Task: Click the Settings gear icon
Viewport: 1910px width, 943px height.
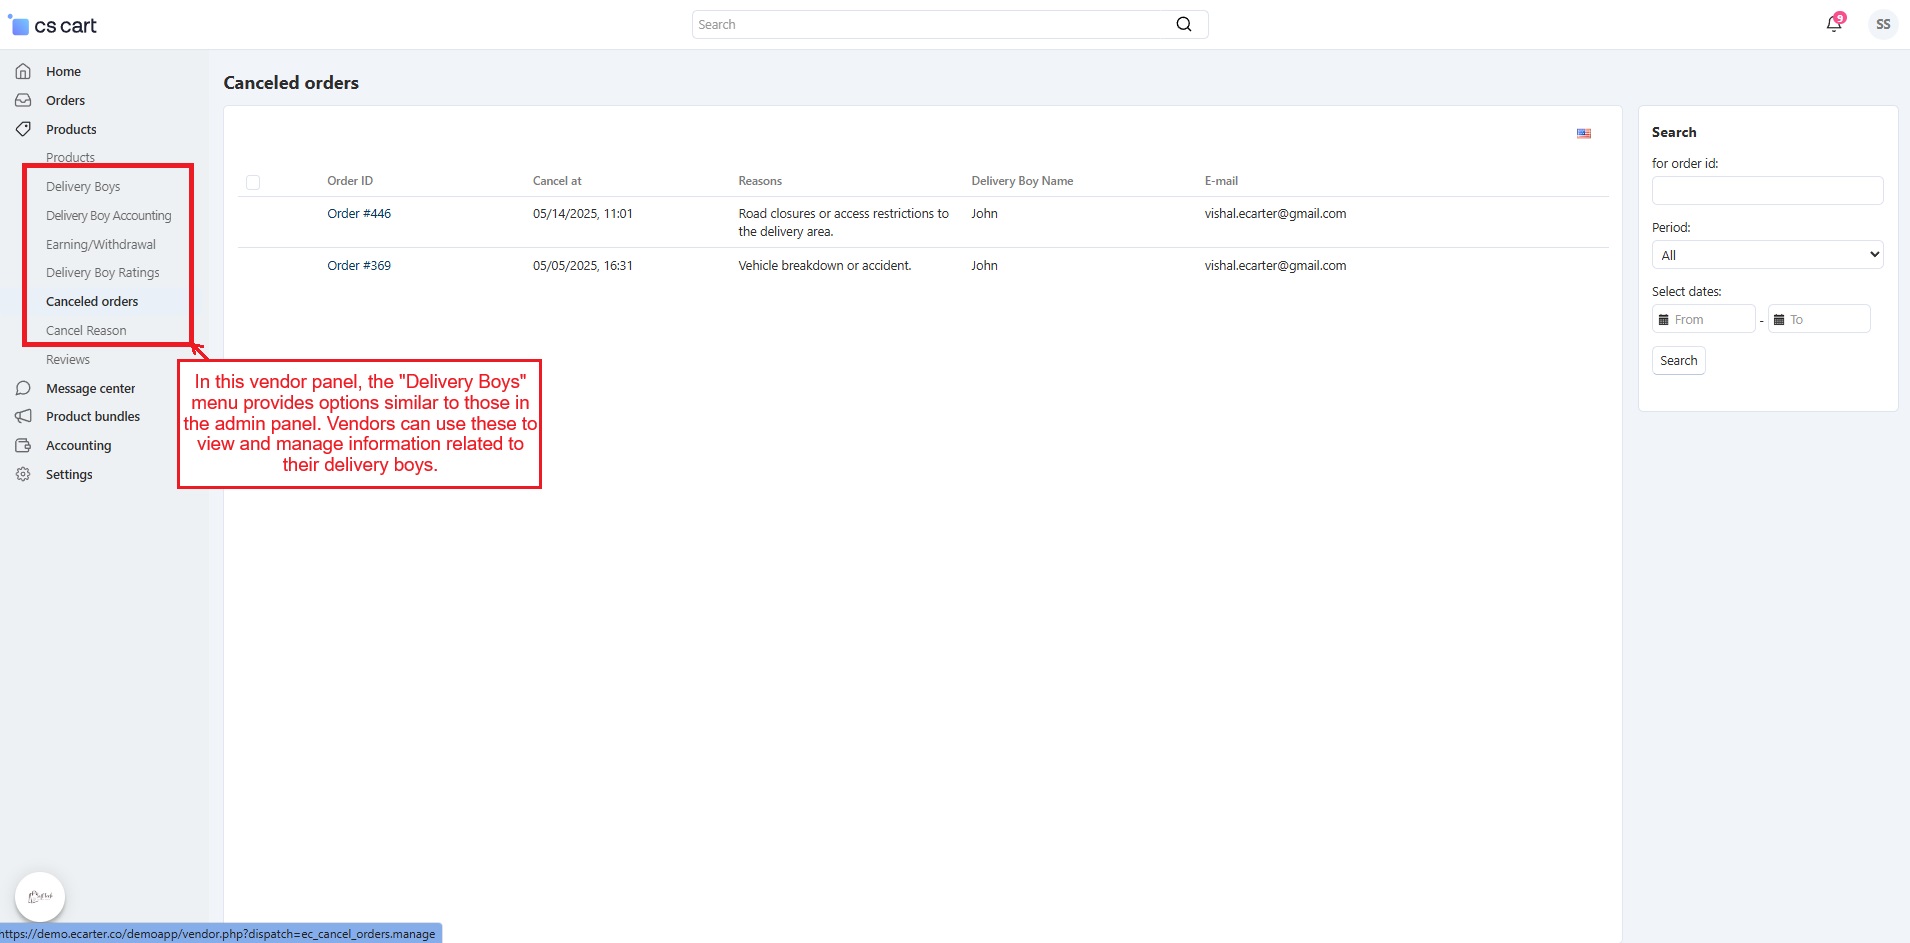Action: (x=23, y=474)
